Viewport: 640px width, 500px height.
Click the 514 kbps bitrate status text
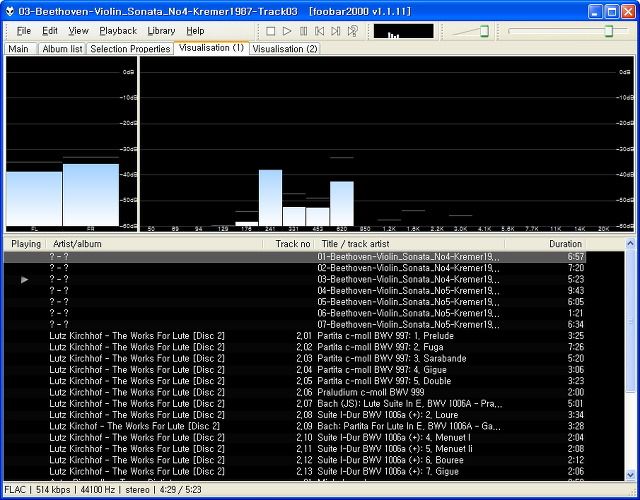coord(53,490)
